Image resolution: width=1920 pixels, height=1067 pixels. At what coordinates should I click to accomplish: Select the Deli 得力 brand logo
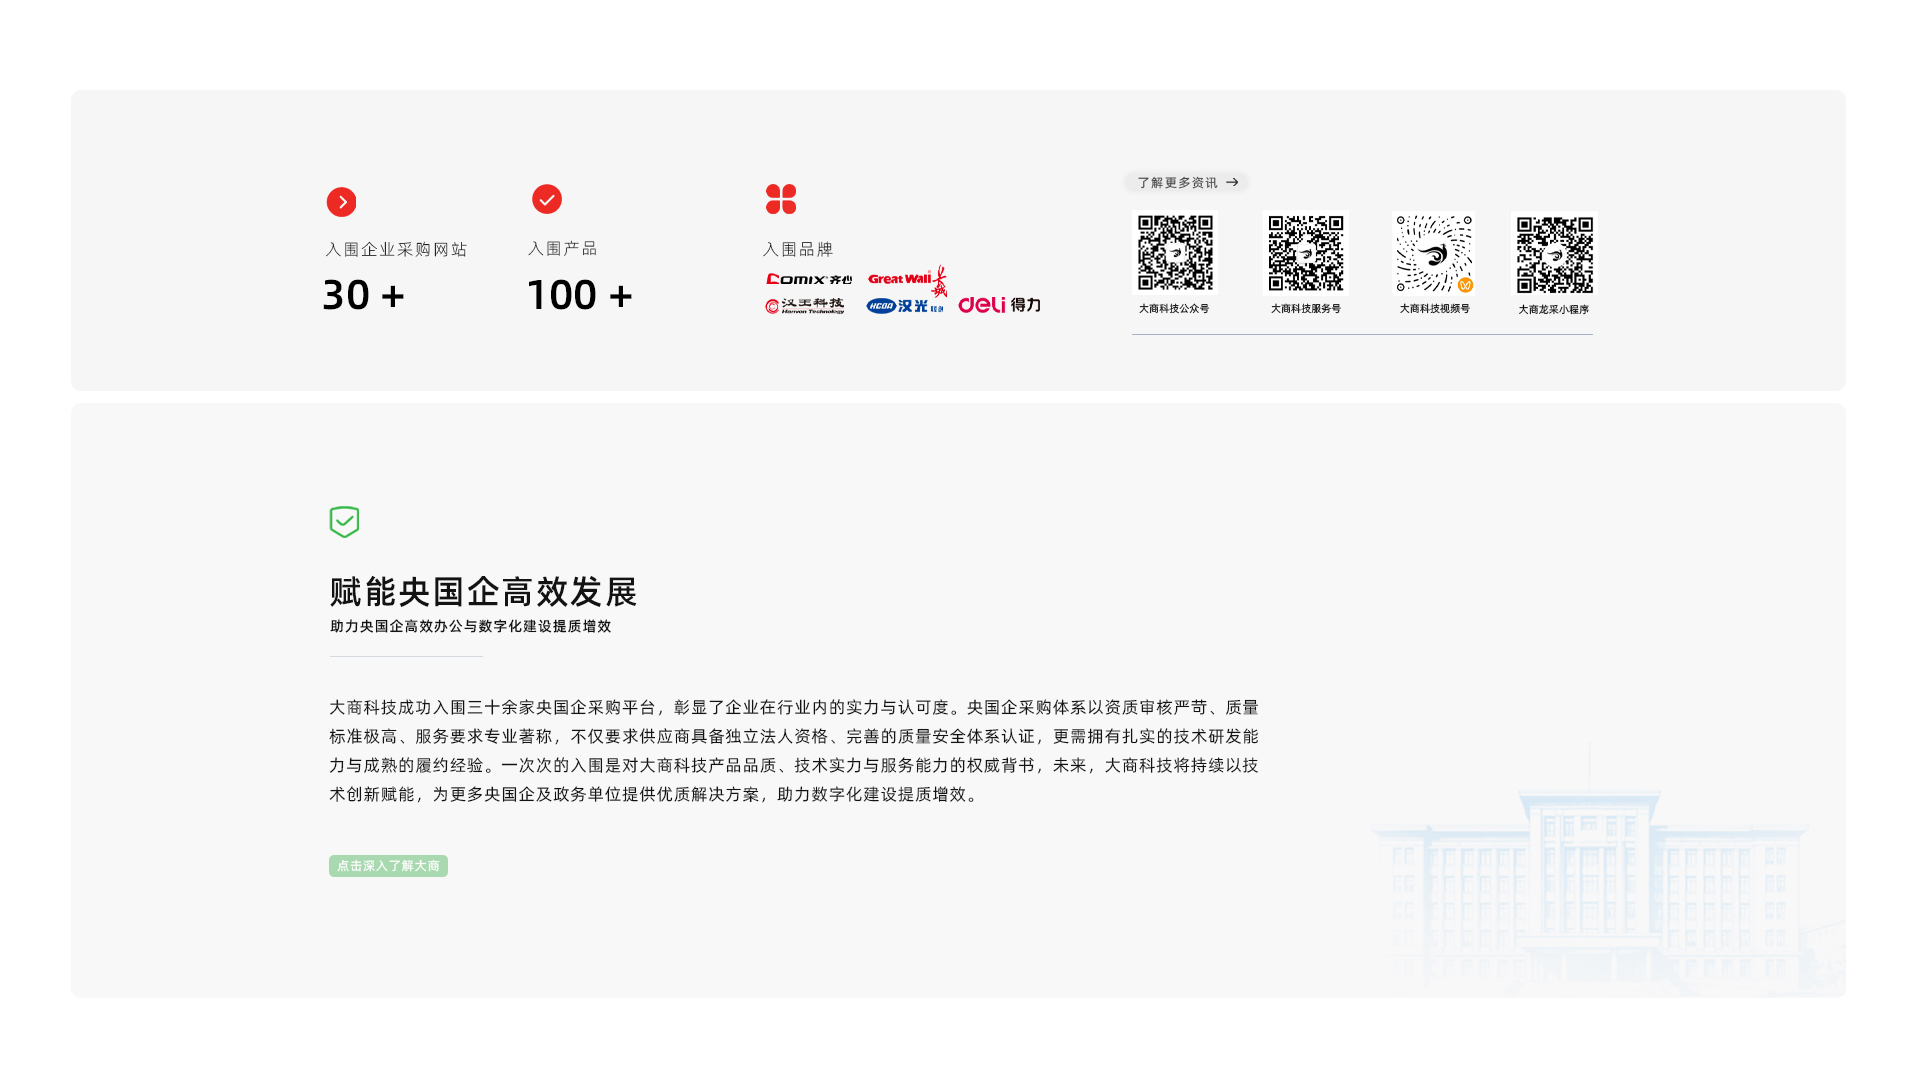(x=999, y=305)
